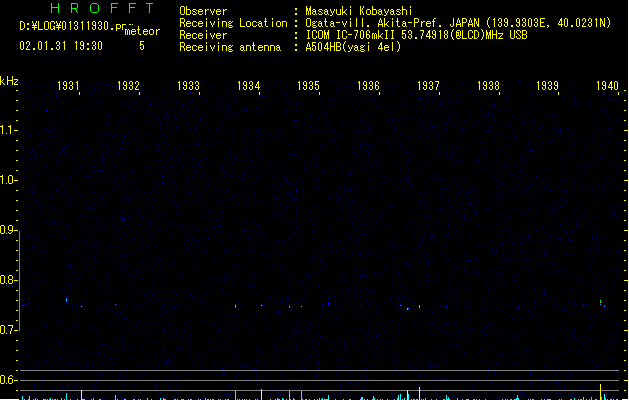Click the 1933 time axis marker

(x=188, y=86)
